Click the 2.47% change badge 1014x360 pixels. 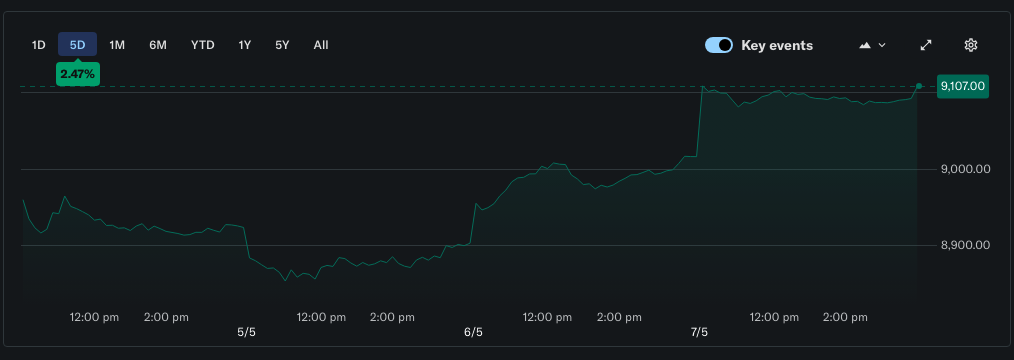coord(78,74)
